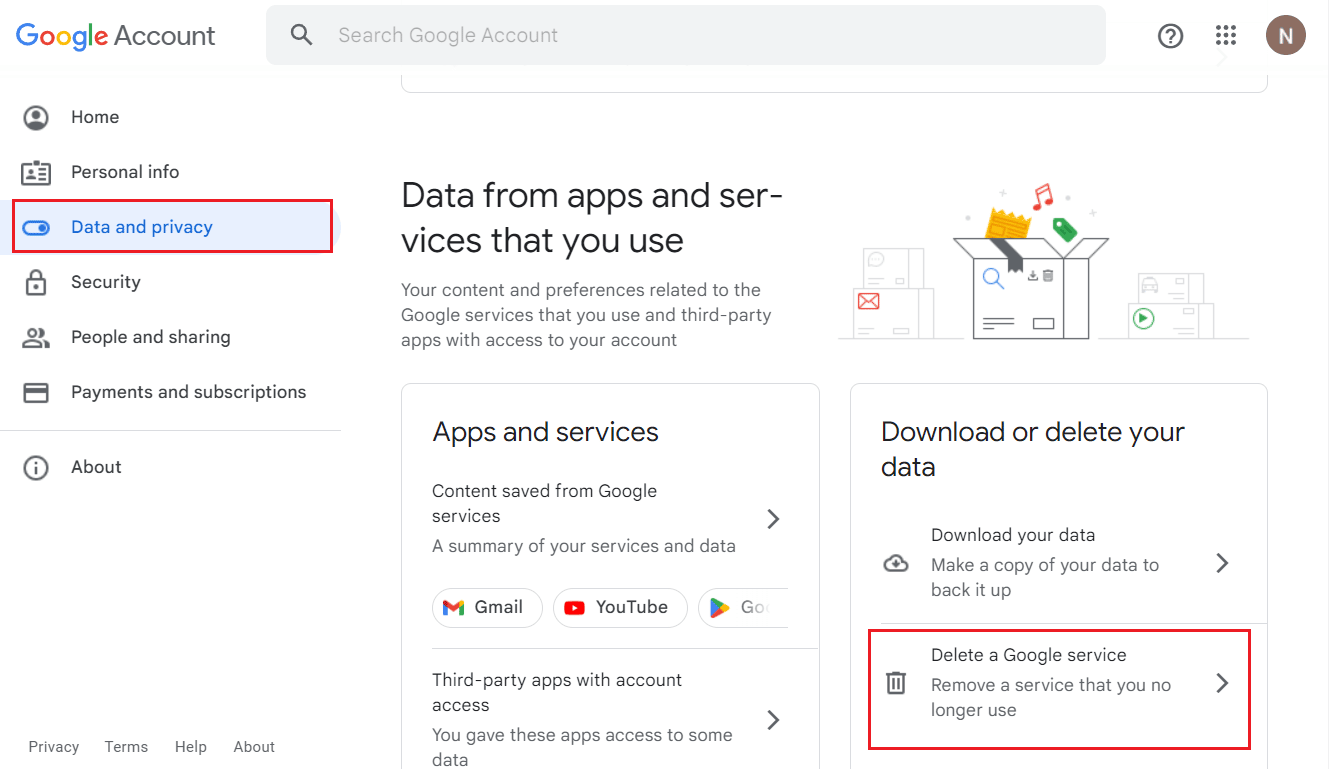
Task: Click the About info icon
Action: 36,467
